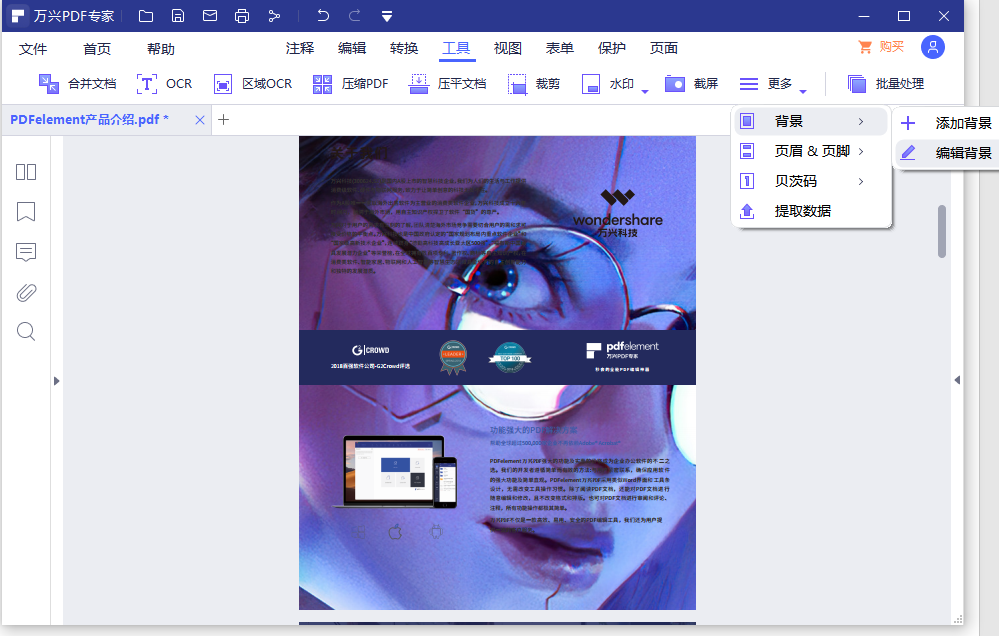The image size is (999, 636).
Task: Click the OCR tool icon
Action: pyautogui.click(x=147, y=84)
